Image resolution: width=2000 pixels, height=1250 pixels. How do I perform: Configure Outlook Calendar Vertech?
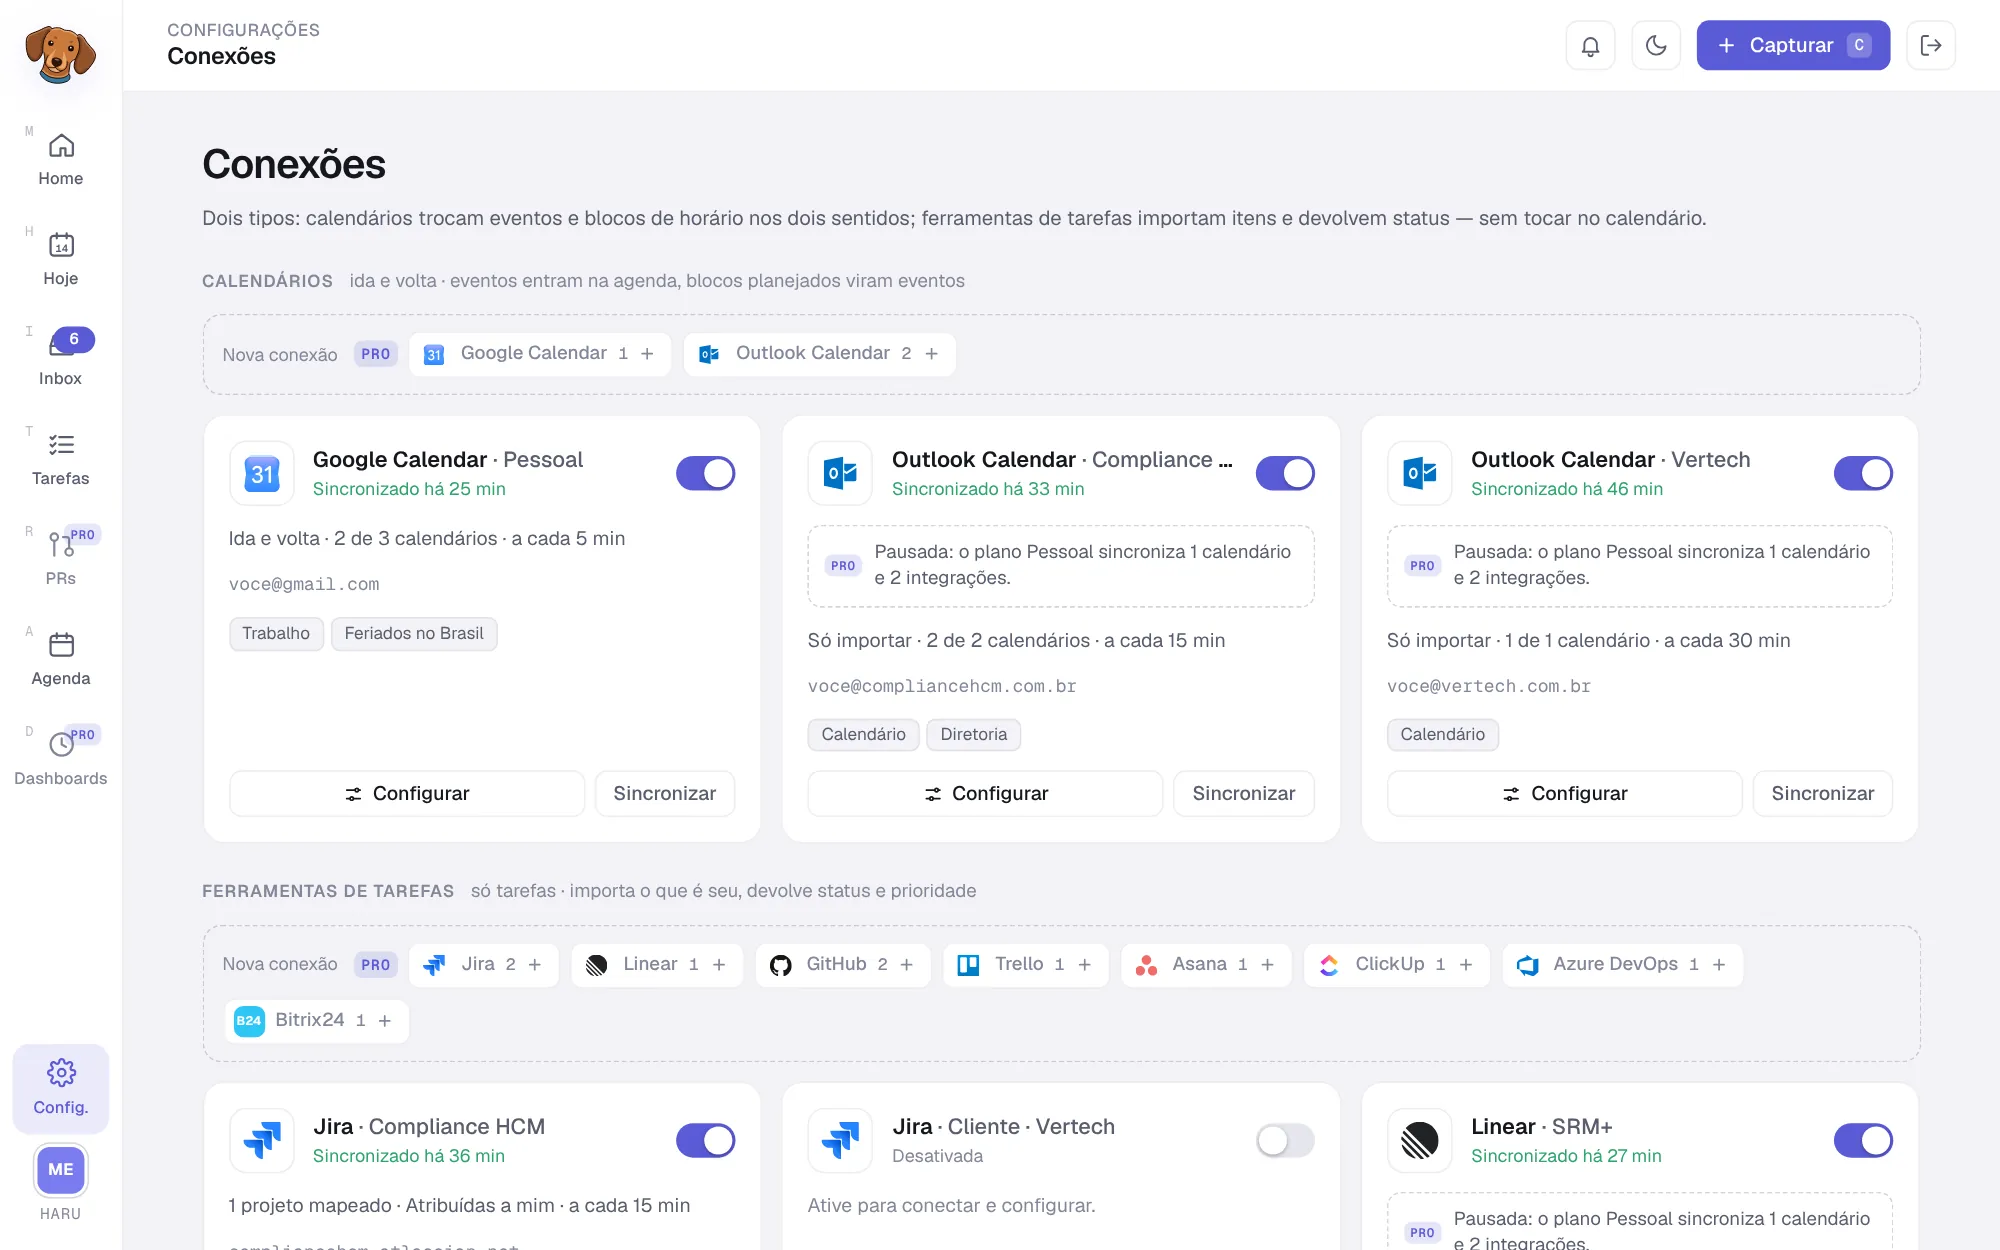1565,794
